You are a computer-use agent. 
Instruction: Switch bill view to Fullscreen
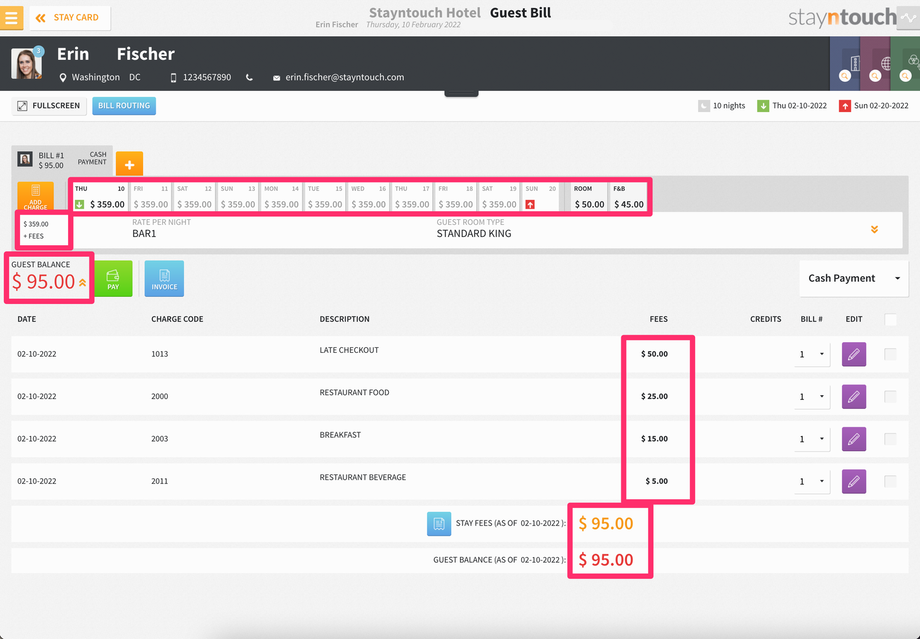click(49, 106)
